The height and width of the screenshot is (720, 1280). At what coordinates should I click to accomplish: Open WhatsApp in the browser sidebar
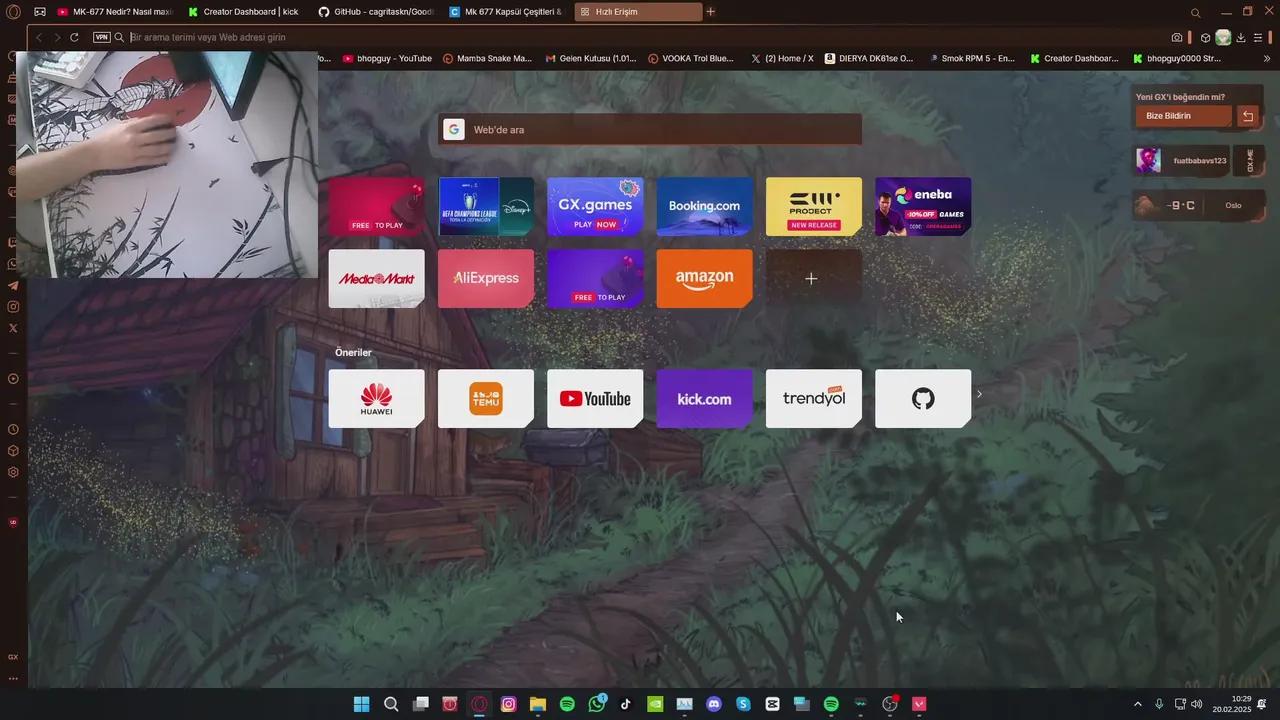(13, 264)
